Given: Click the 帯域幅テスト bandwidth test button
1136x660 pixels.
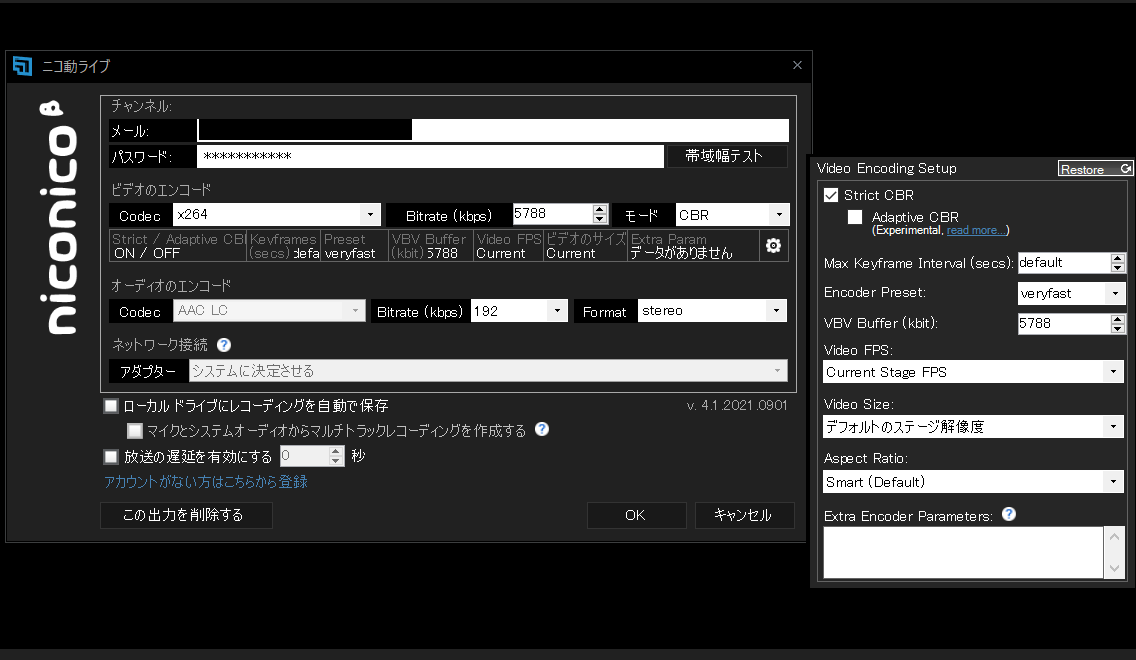Looking at the screenshot, I should click(725, 156).
